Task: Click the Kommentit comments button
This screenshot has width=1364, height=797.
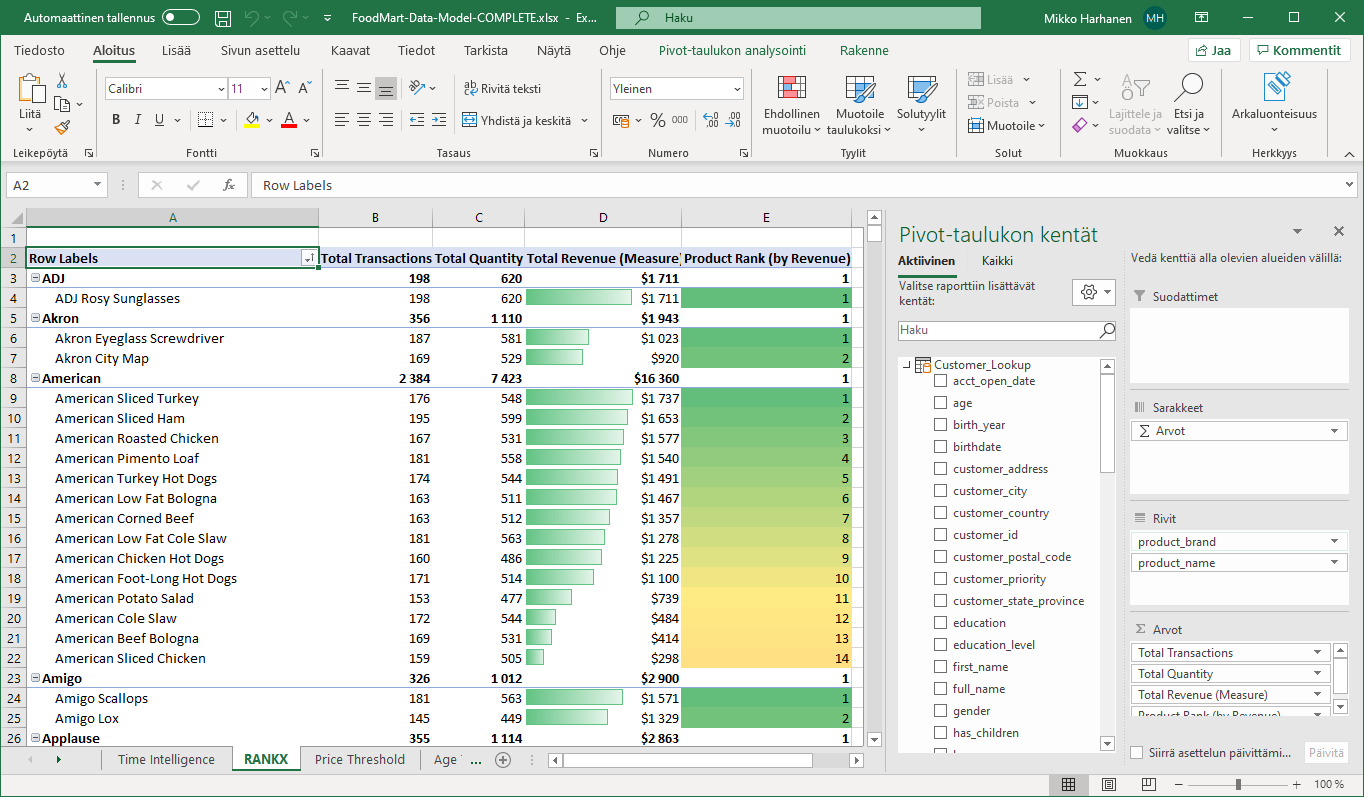Action: tap(1299, 50)
